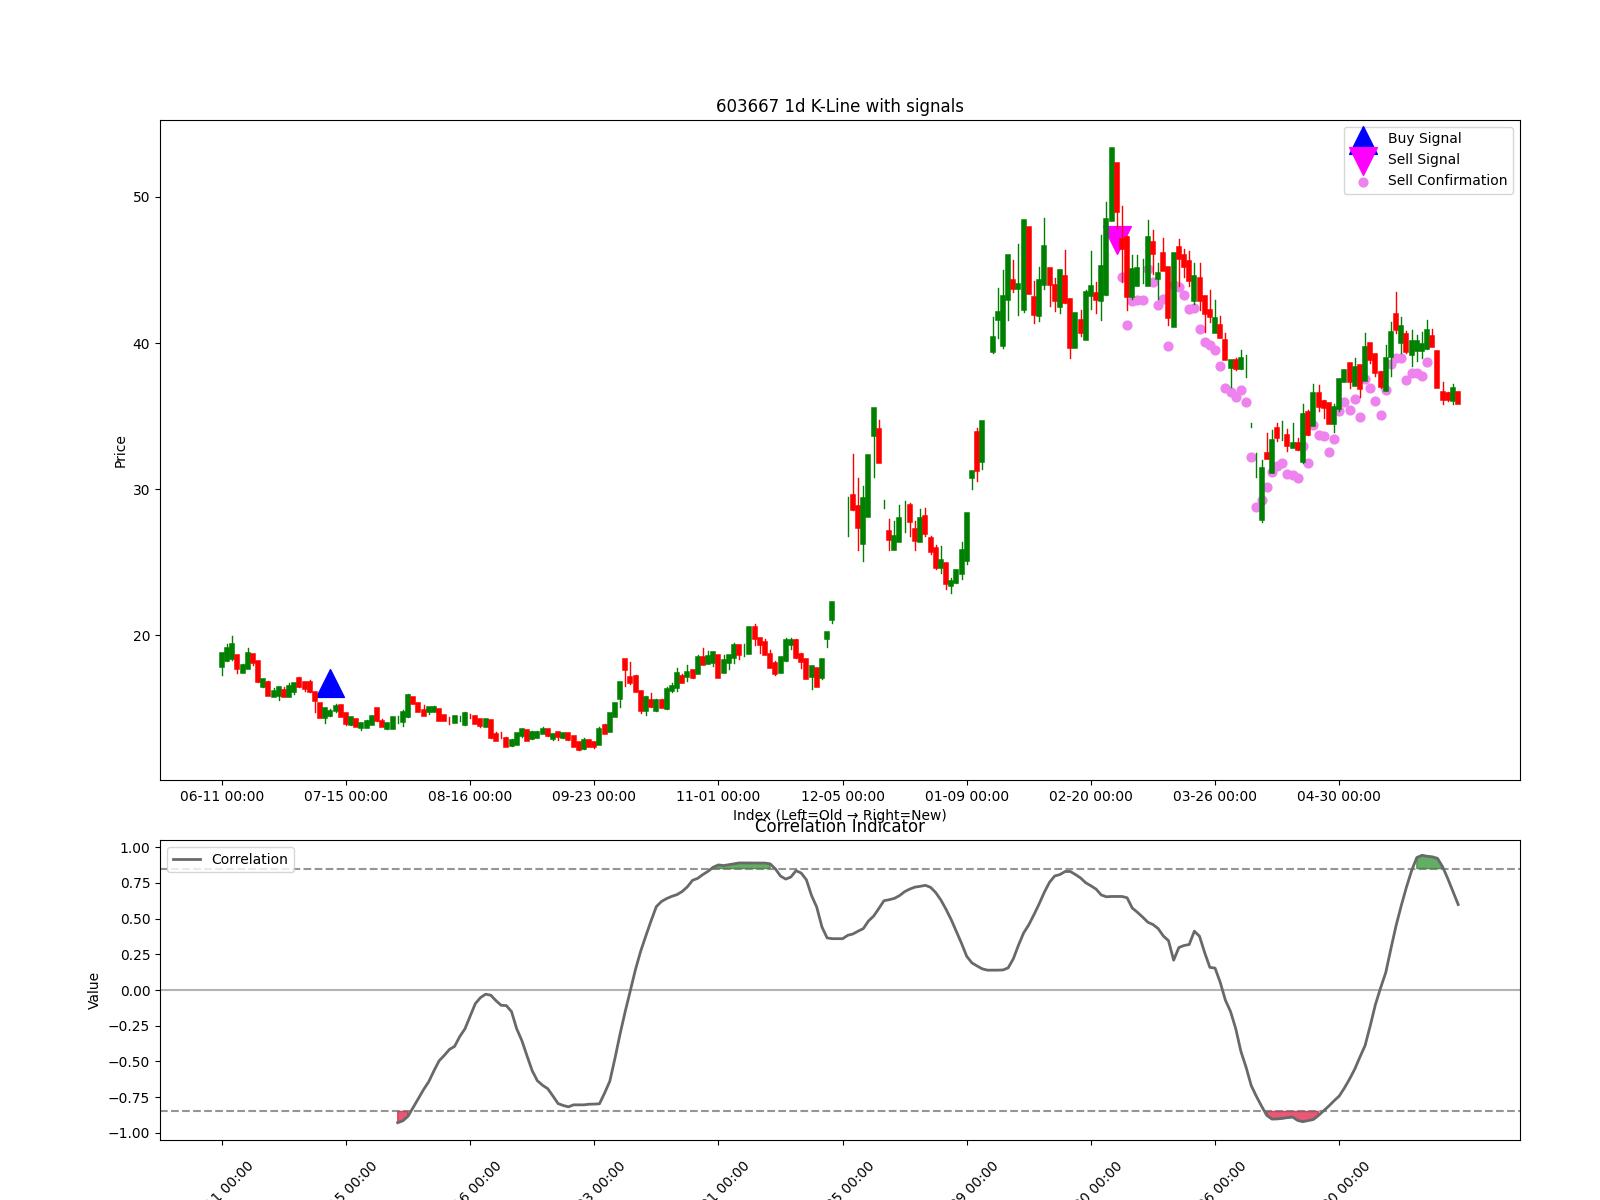Click the price tick label '40'
This screenshot has height=1200, width=1600.
[140, 344]
